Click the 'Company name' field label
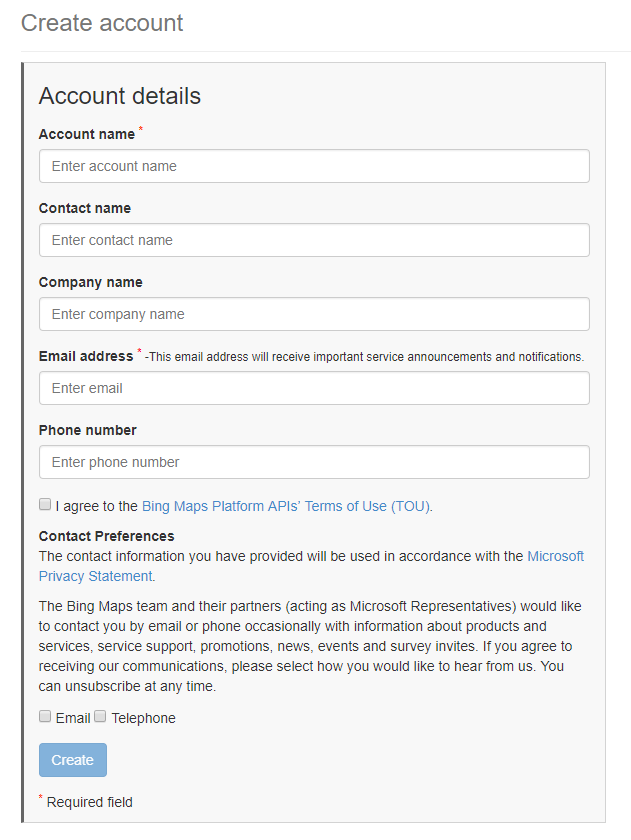The width and height of the screenshot is (631, 840). coord(91,282)
